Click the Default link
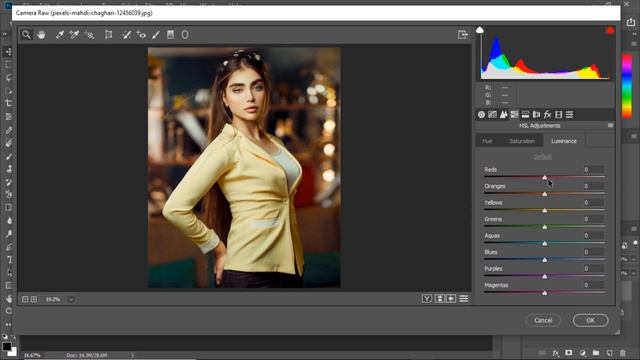Viewport: 640px width, 360px height. click(543, 157)
